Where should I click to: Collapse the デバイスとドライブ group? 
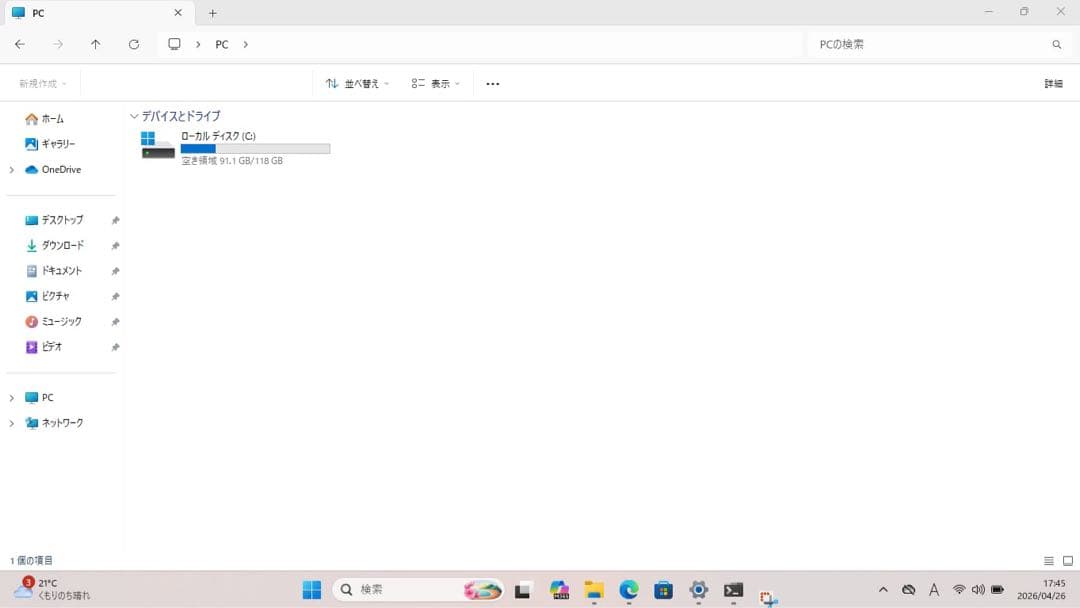coord(134,116)
